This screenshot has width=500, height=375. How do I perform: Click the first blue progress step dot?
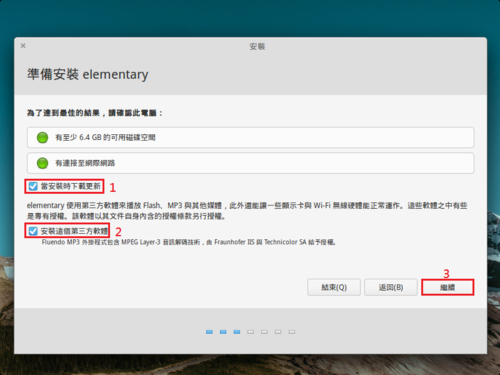209,332
